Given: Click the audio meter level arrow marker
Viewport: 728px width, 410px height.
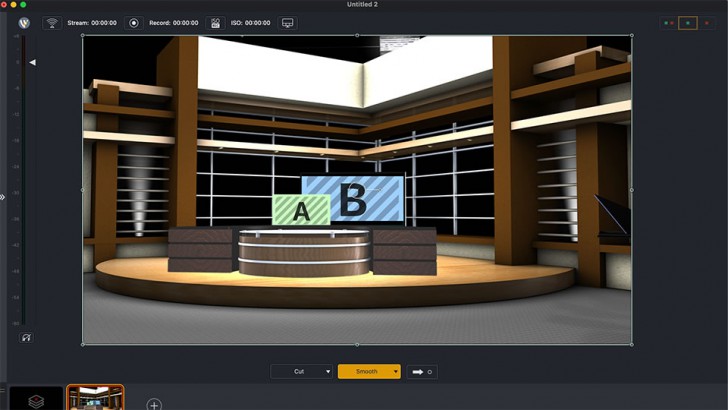Looking at the screenshot, I should click(x=32, y=62).
